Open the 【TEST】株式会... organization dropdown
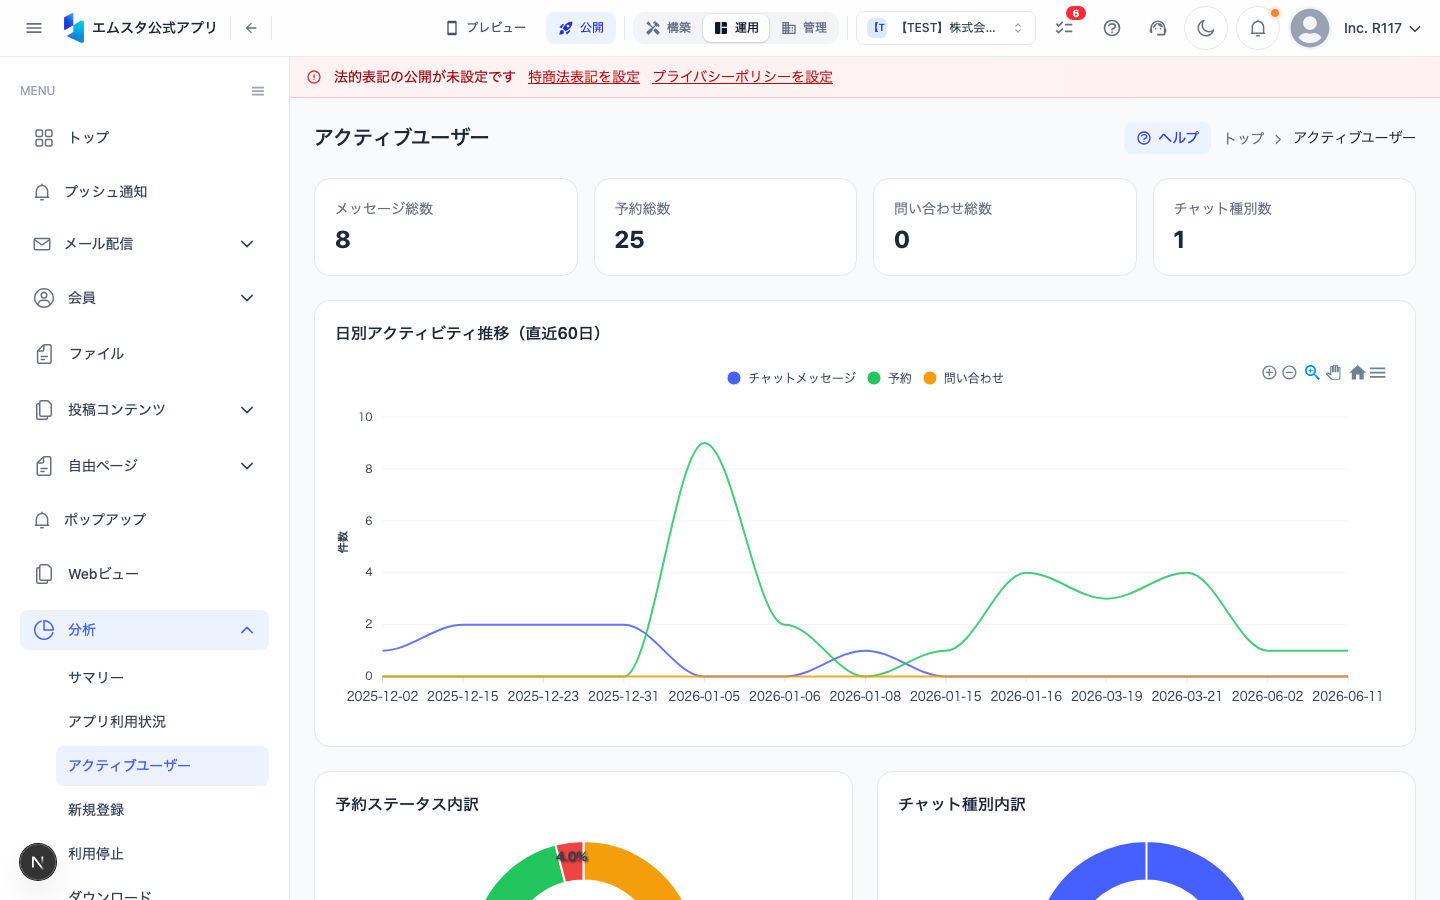This screenshot has width=1440, height=900. [x=946, y=28]
